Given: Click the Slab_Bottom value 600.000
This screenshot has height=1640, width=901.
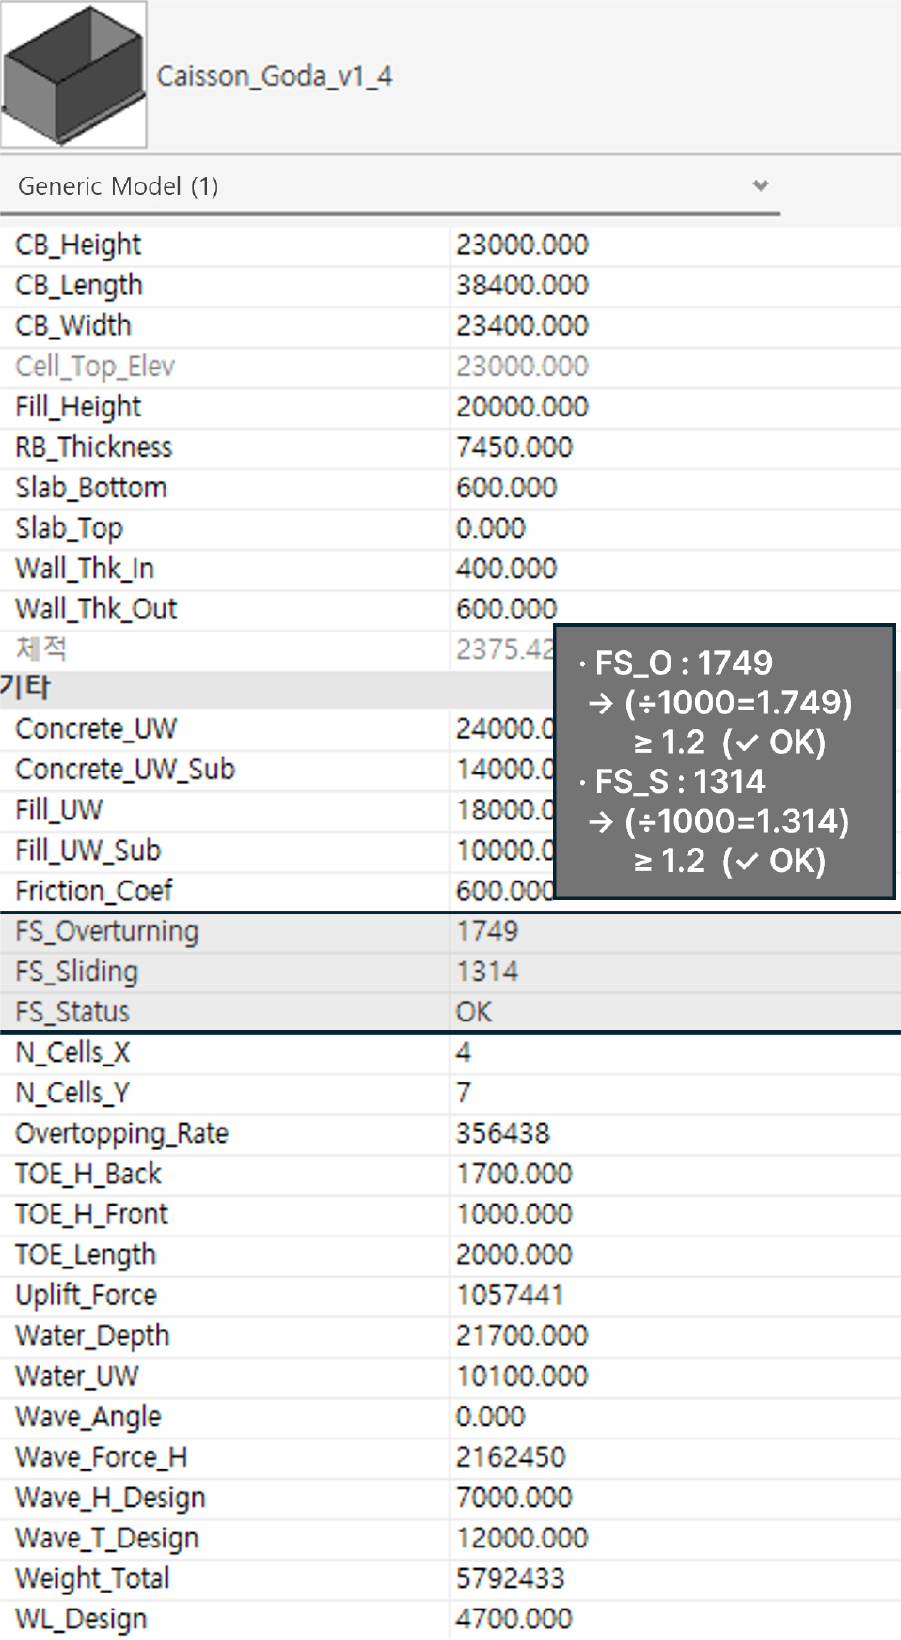Looking at the screenshot, I should click(x=506, y=488).
